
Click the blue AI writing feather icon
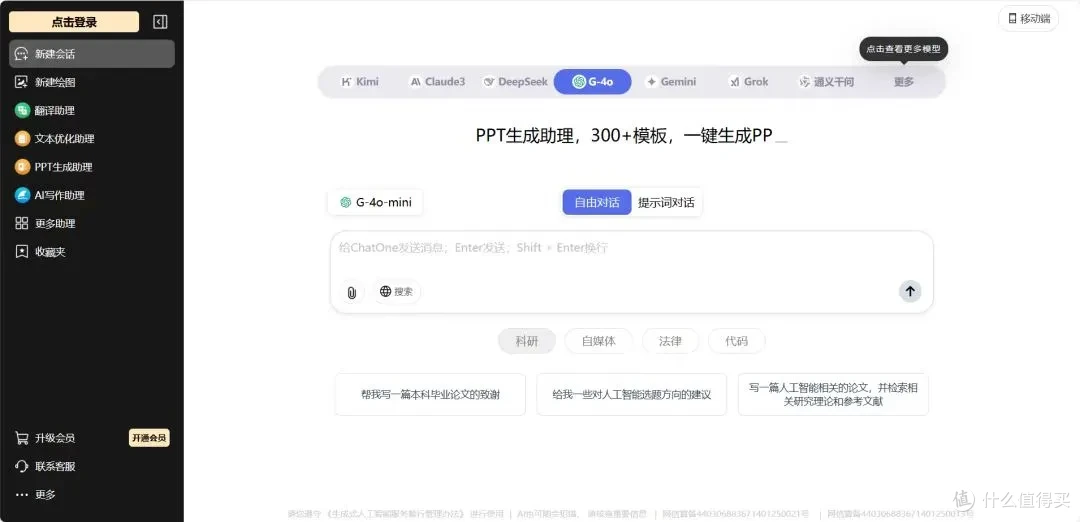22,195
